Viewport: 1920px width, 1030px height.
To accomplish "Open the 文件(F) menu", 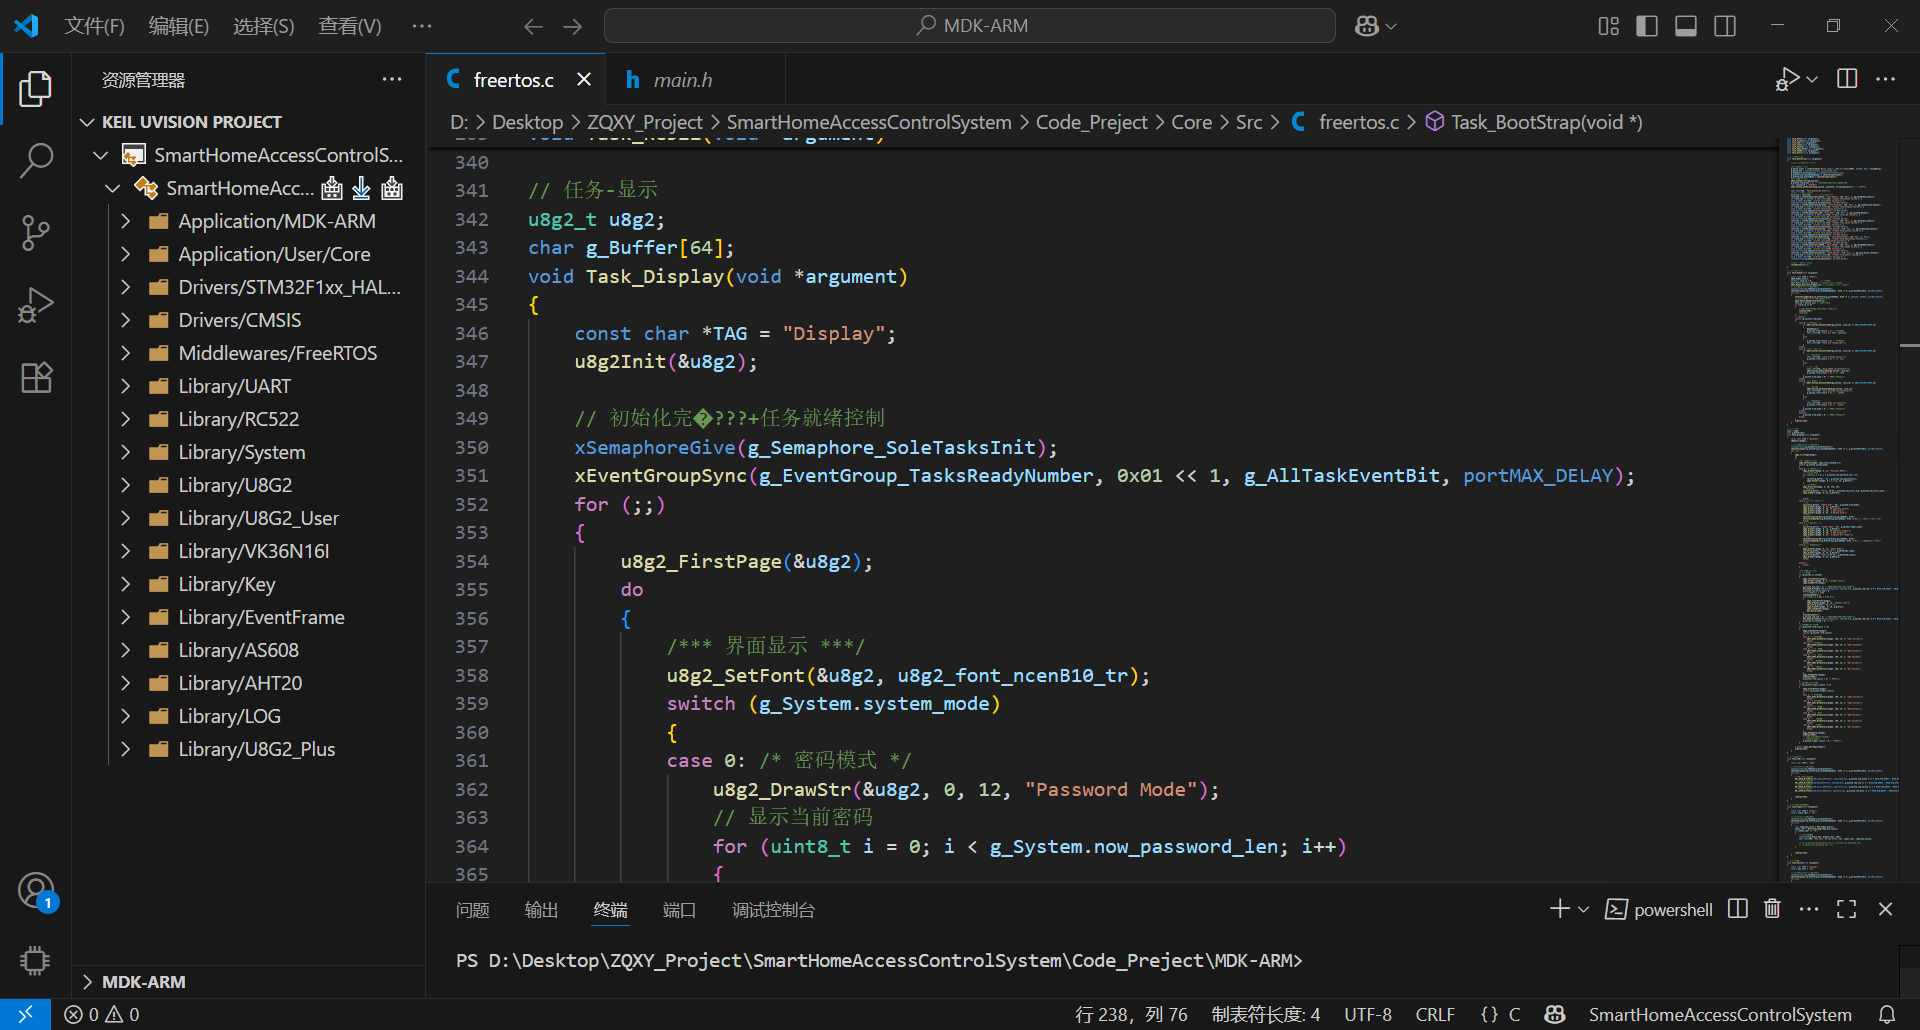I will coord(94,26).
